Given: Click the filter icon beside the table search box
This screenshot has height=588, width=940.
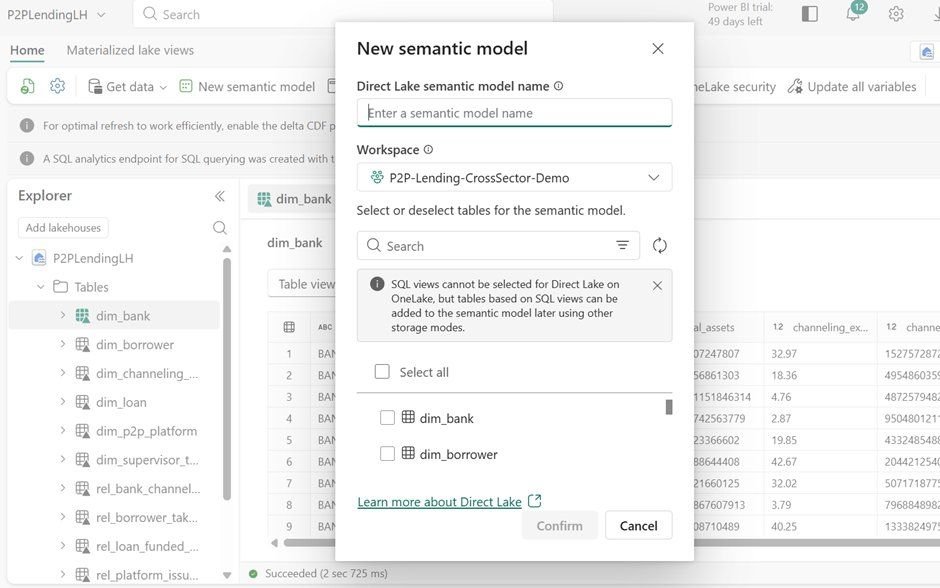Looking at the screenshot, I should click(x=622, y=244).
